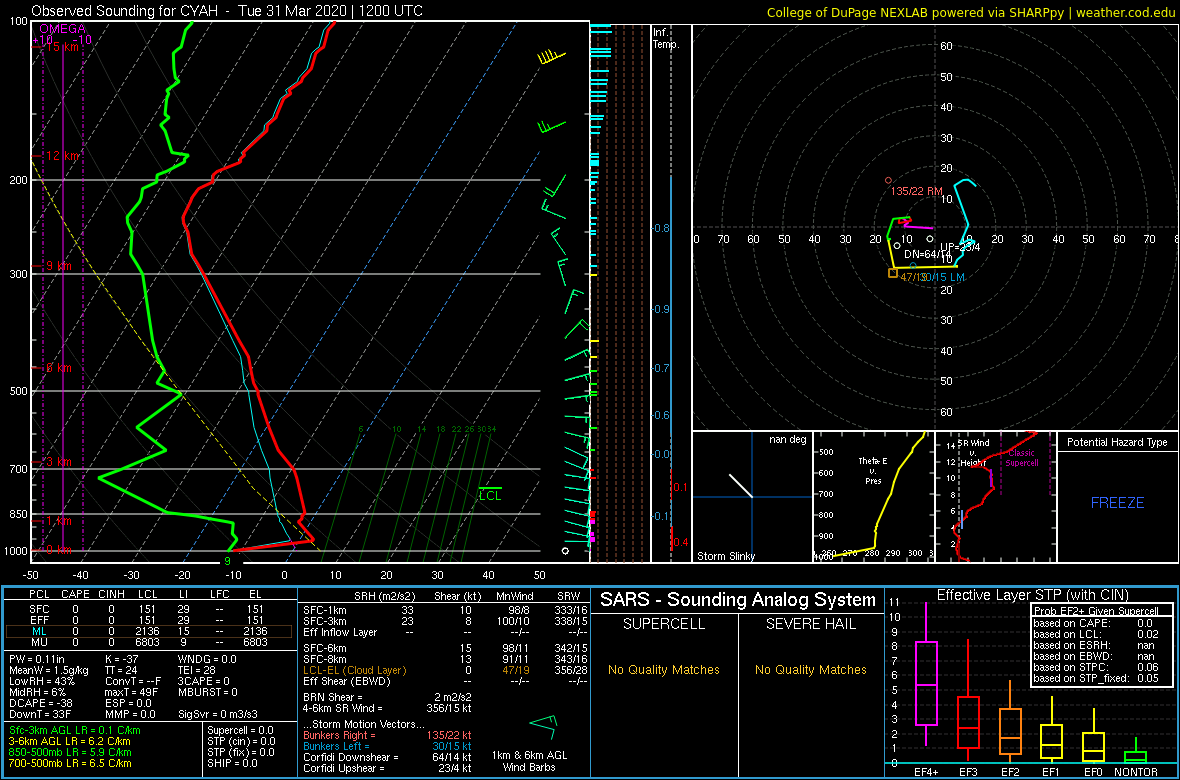This screenshot has height=780, width=1180.
Task: Click the DN=64/14 hodograph label
Action: (927, 255)
